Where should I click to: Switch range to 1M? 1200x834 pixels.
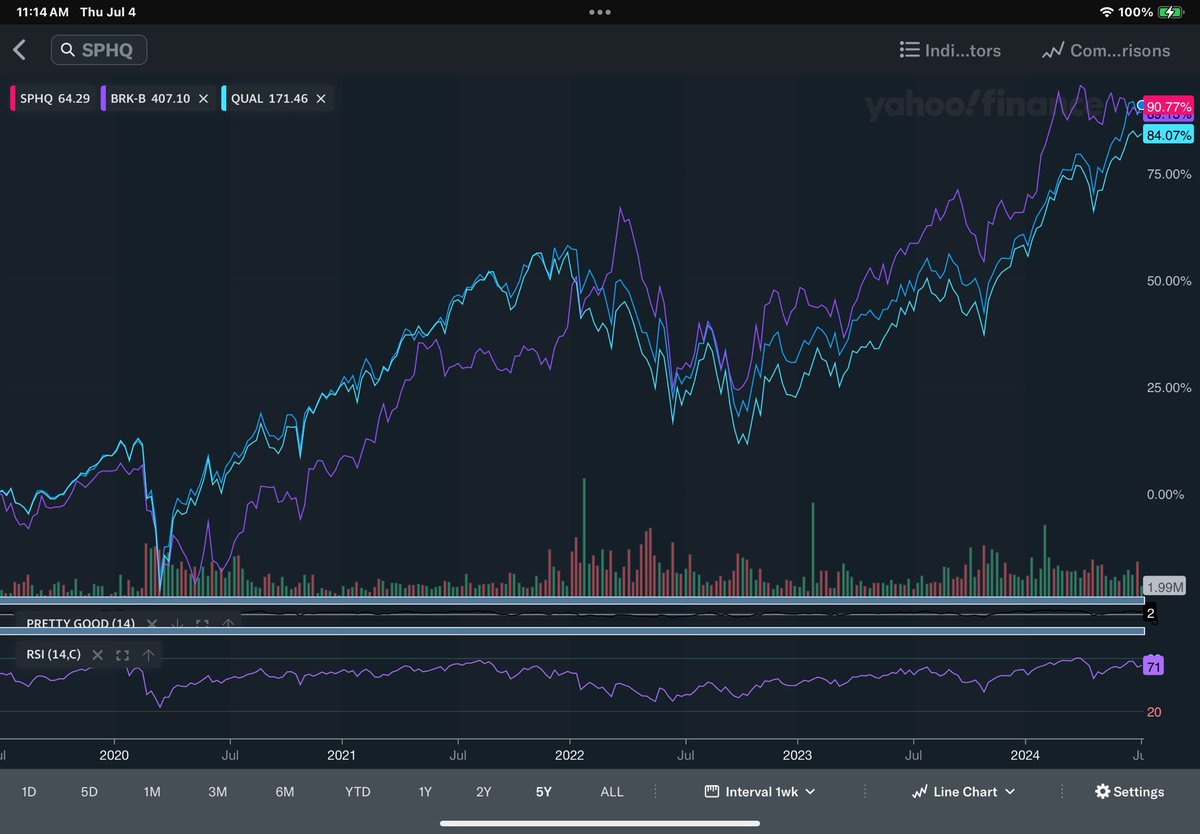[x=152, y=791]
